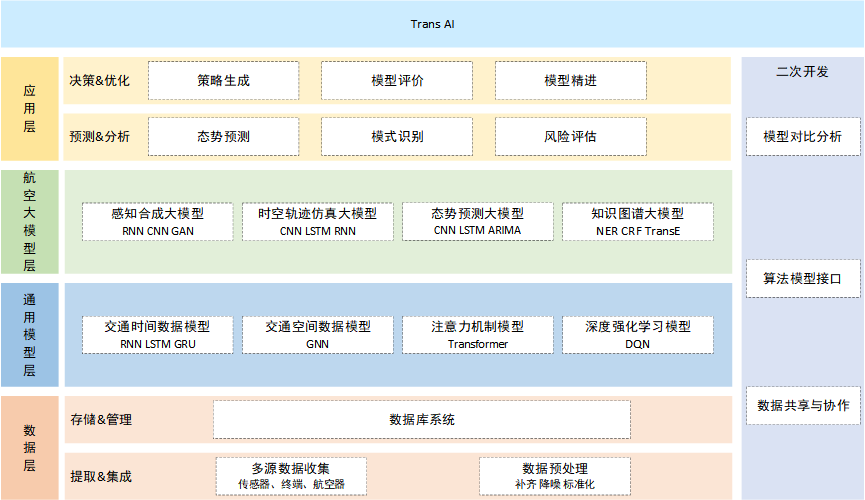Click the DQN subtitle
This screenshot has width=865, height=500.
[x=638, y=344]
